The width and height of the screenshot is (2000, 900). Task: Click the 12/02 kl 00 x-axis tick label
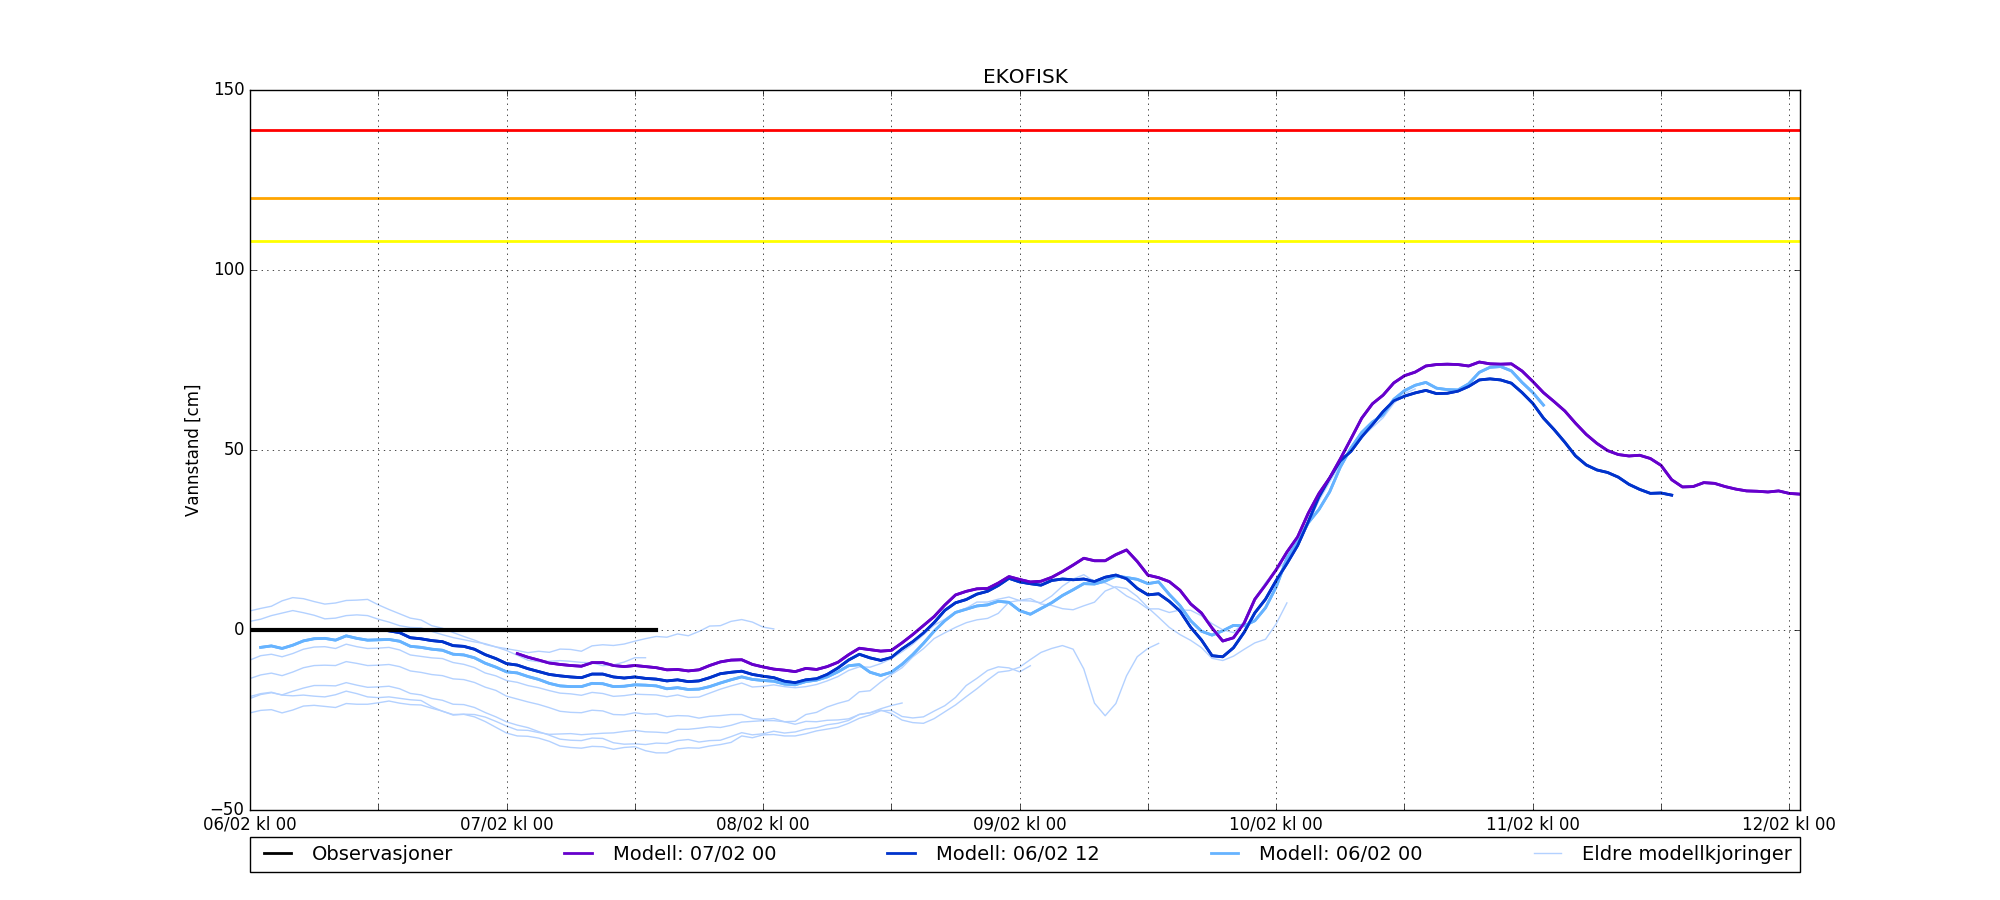pyautogui.click(x=1788, y=824)
